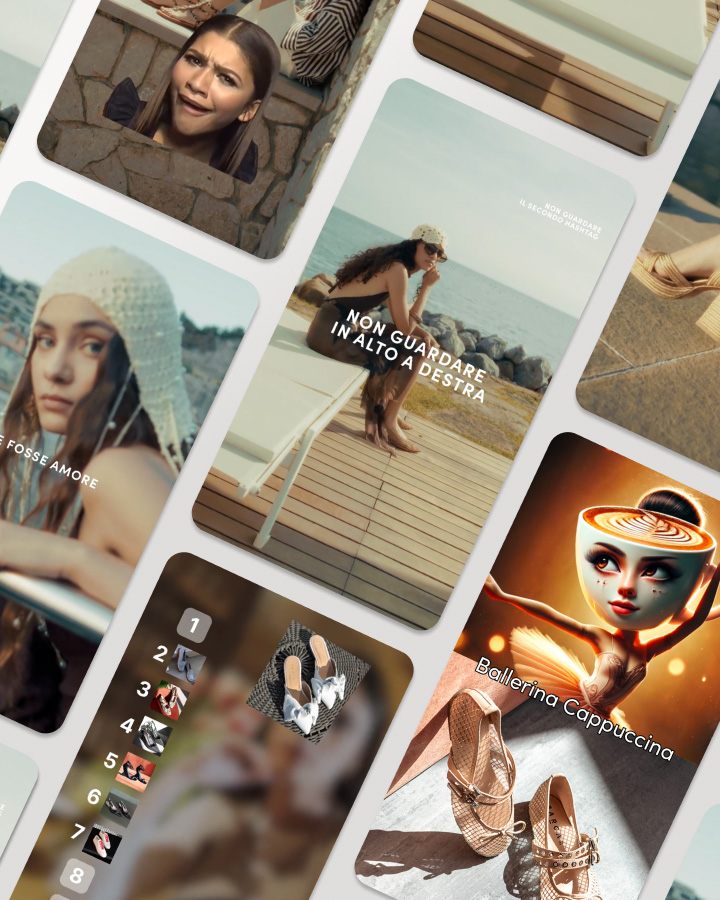Screen dimensions: 720x900
Task: Click the "Ballerina Cappuccina" title text
Action: [x=574, y=708]
